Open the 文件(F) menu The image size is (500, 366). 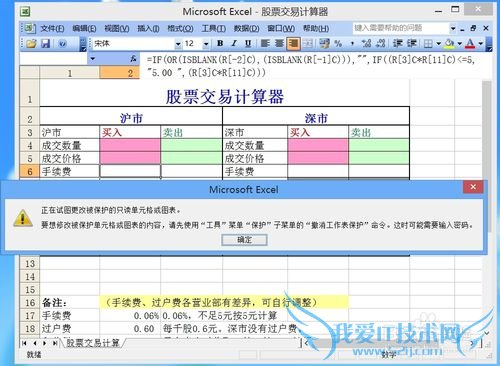click(52, 28)
